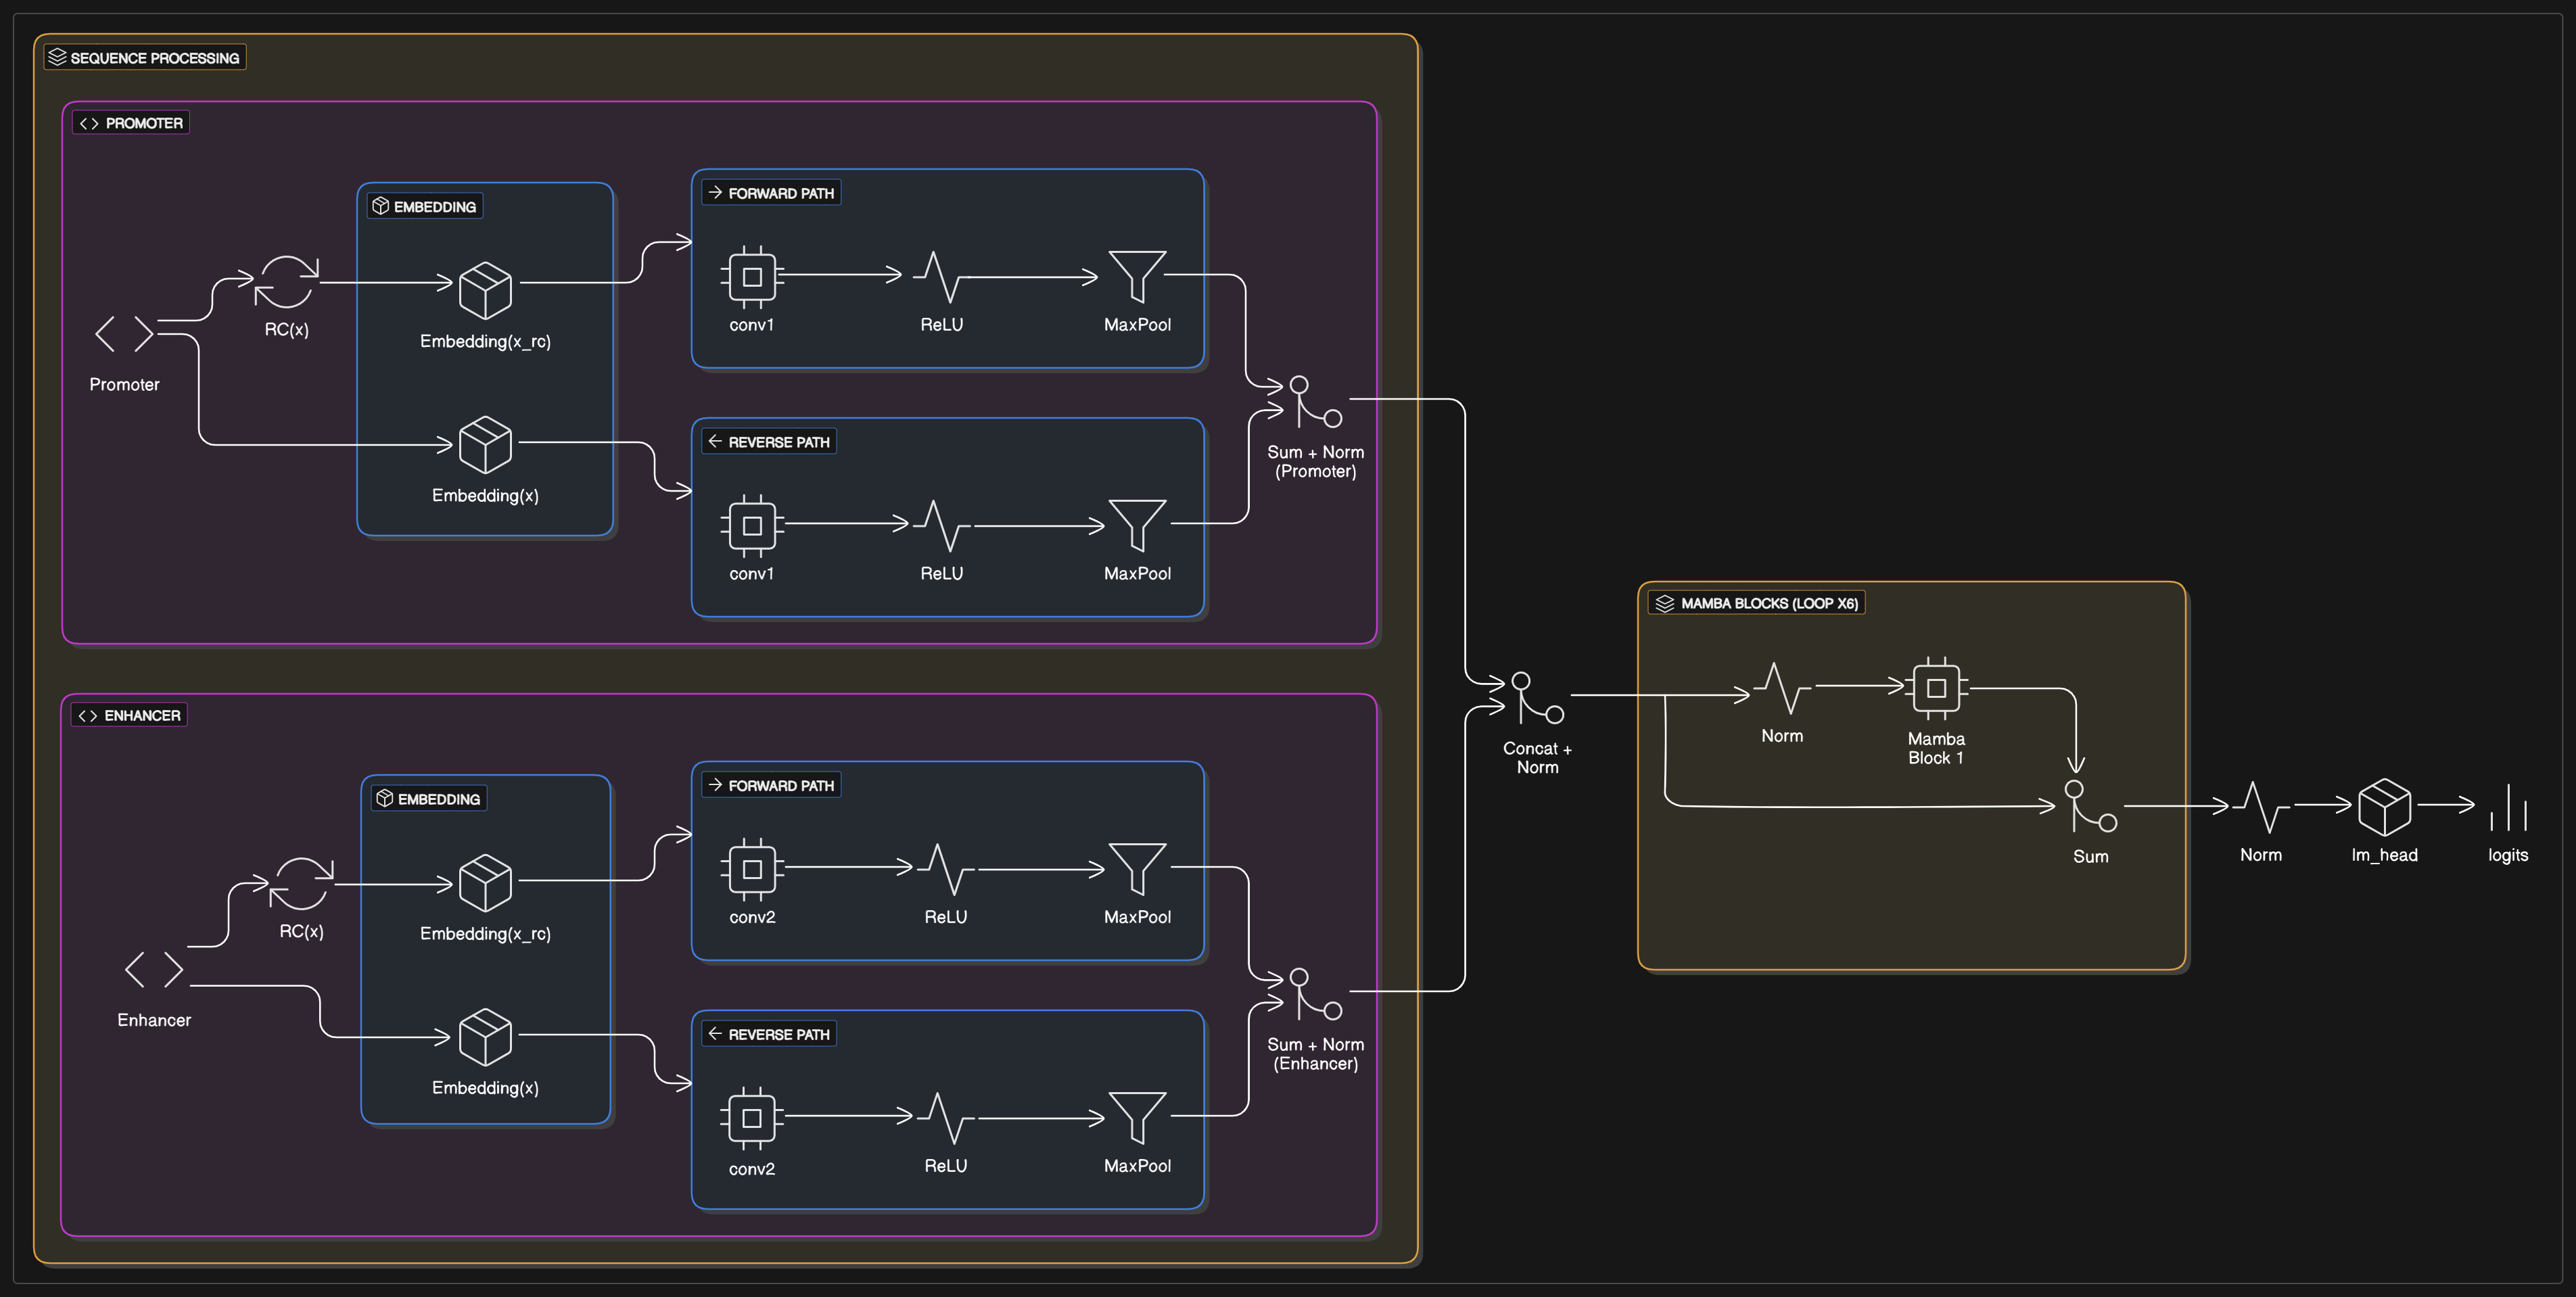Screen dimensions: 2576x1297
Task: Click ReLU pulse icon in Promoter forward path
Action: coord(941,276)
